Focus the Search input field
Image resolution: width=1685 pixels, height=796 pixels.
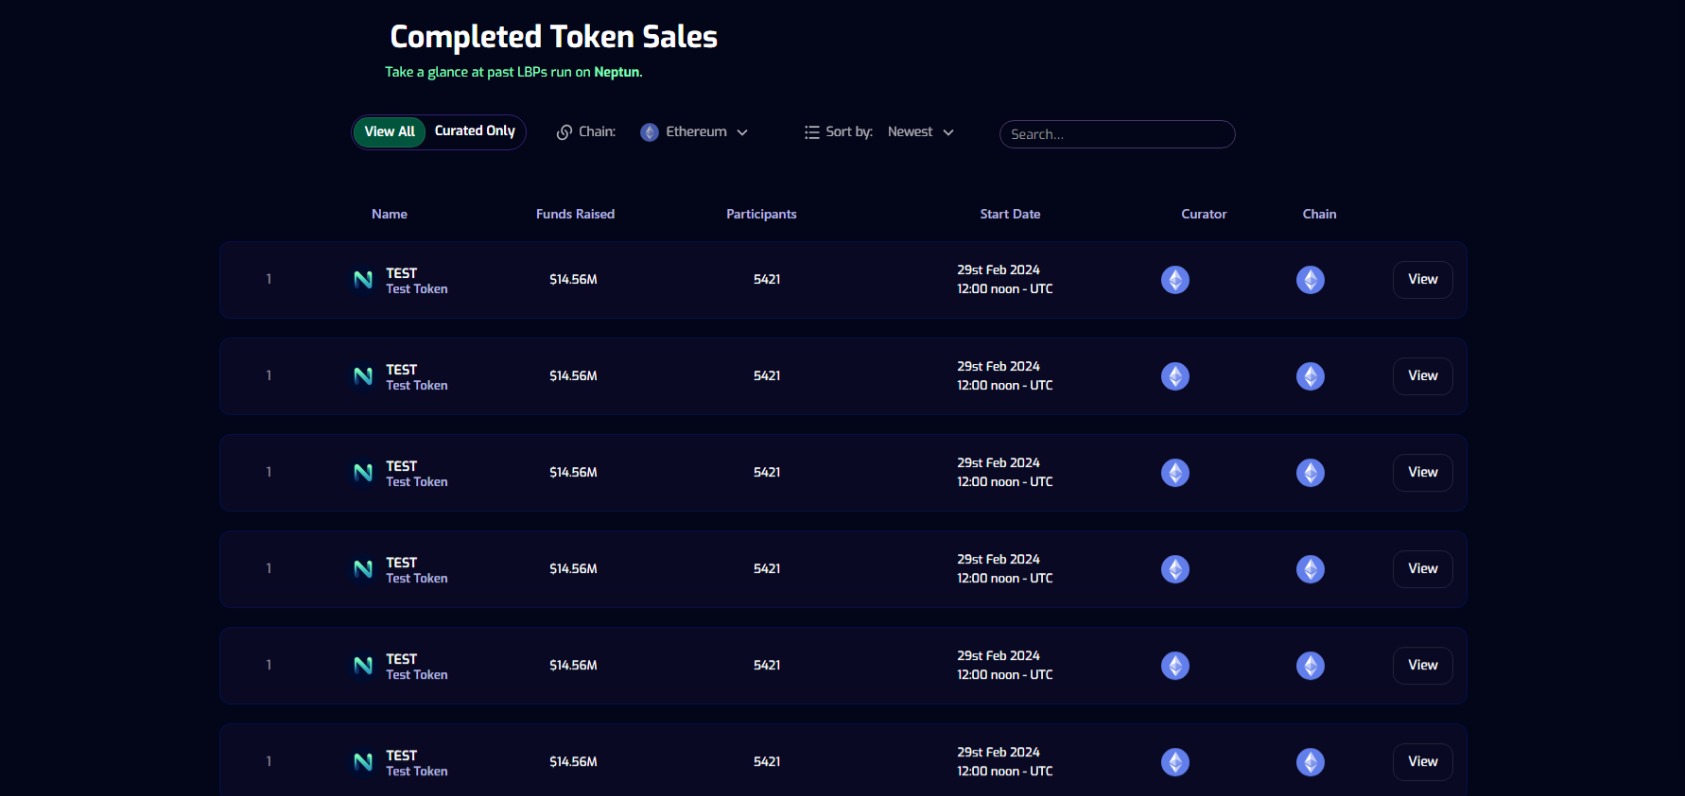click(x=1117, y=134)
